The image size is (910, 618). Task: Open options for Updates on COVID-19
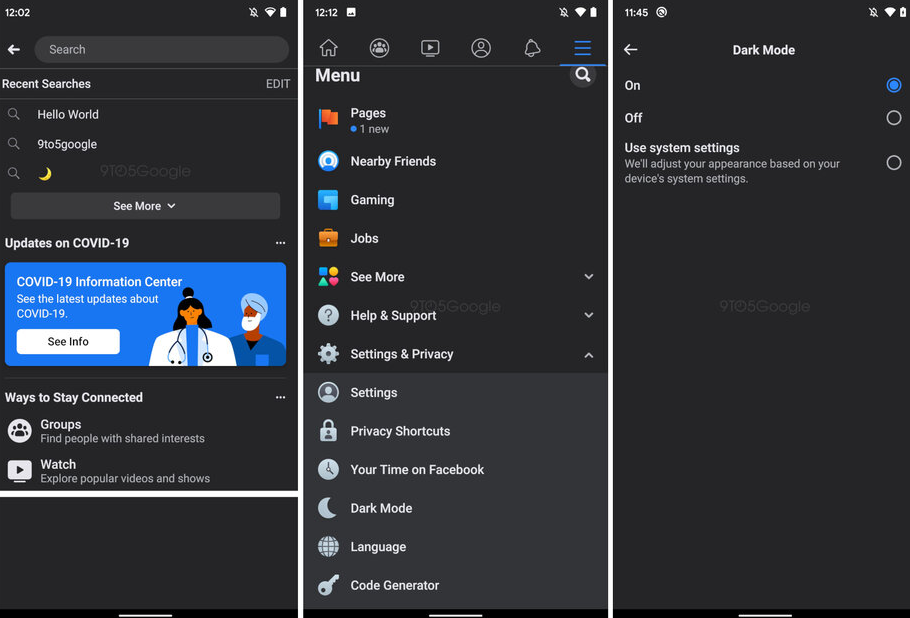[280, 243]
